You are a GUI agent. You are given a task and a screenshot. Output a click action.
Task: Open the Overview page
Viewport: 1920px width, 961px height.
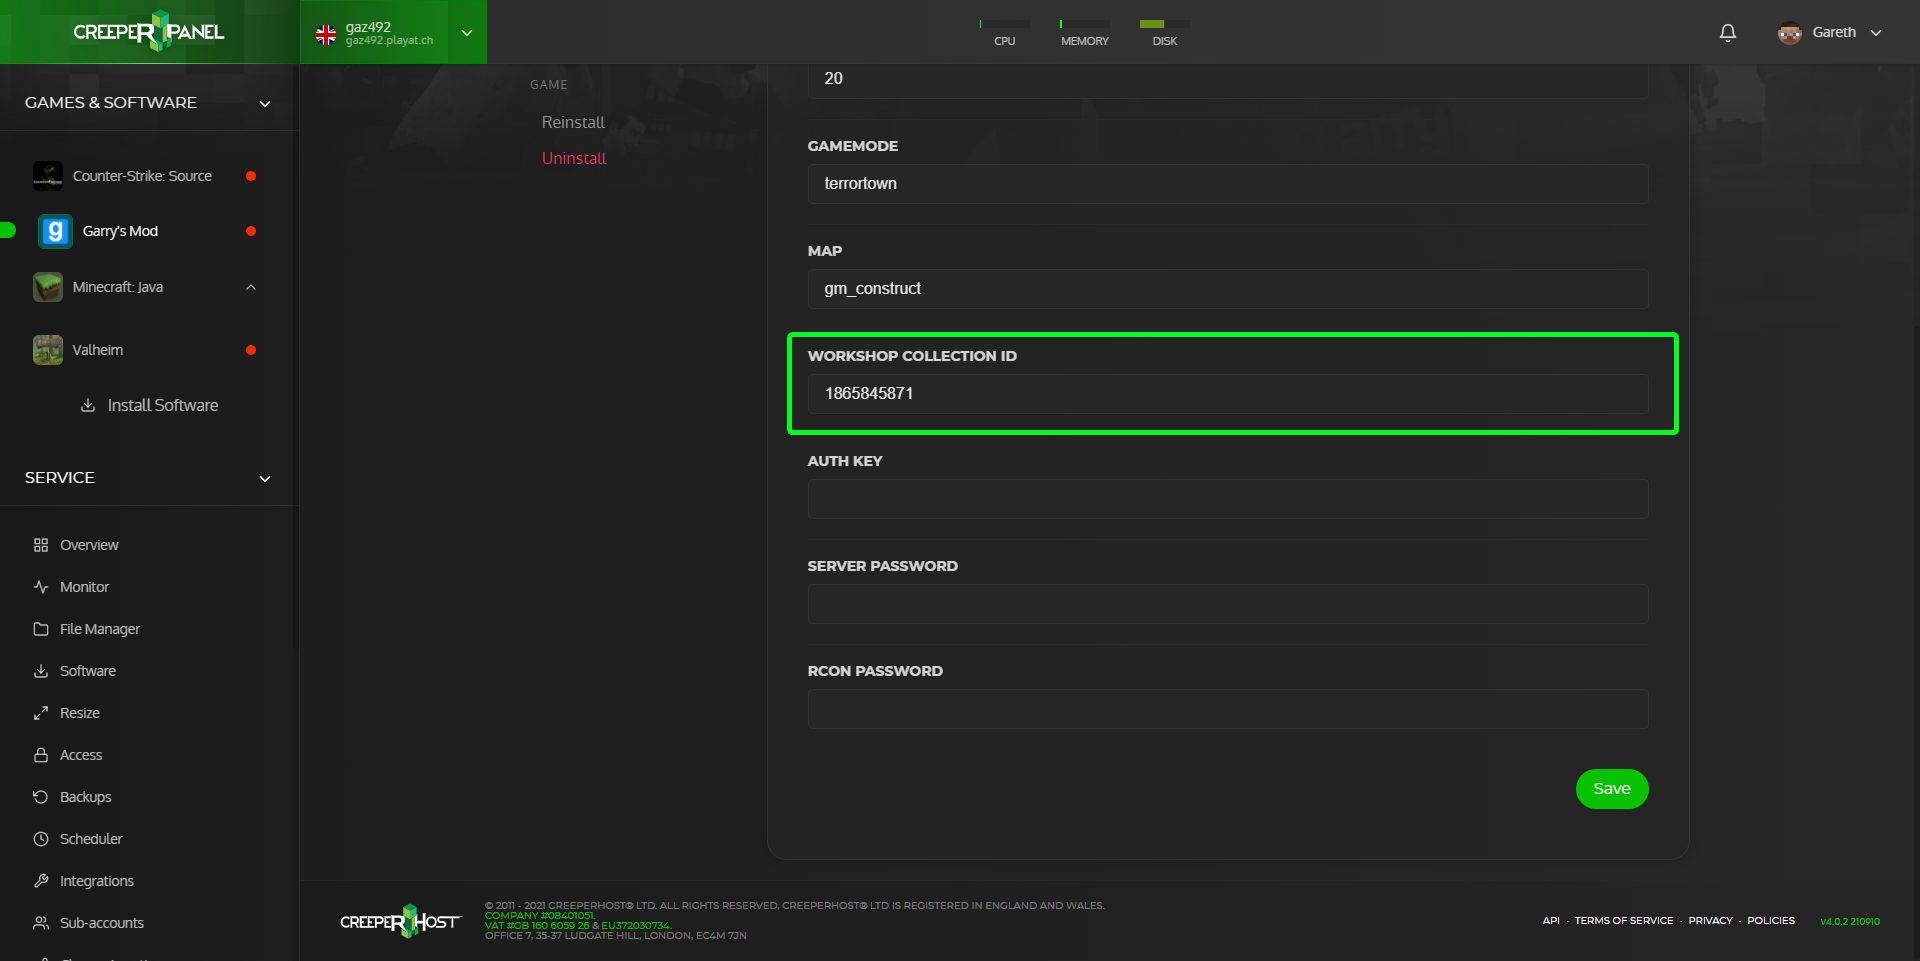[x=89, y=545]
